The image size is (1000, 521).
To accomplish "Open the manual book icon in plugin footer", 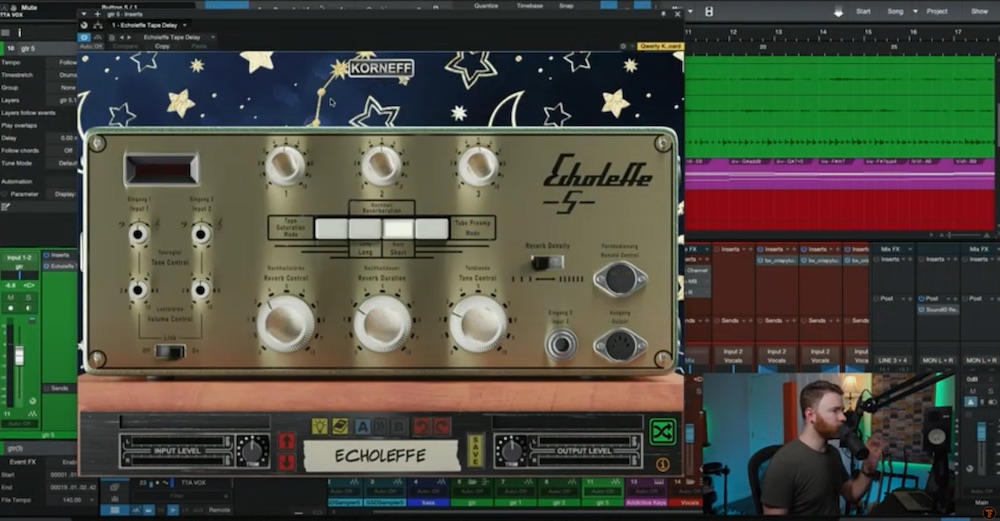I will [x=340, y=426].
